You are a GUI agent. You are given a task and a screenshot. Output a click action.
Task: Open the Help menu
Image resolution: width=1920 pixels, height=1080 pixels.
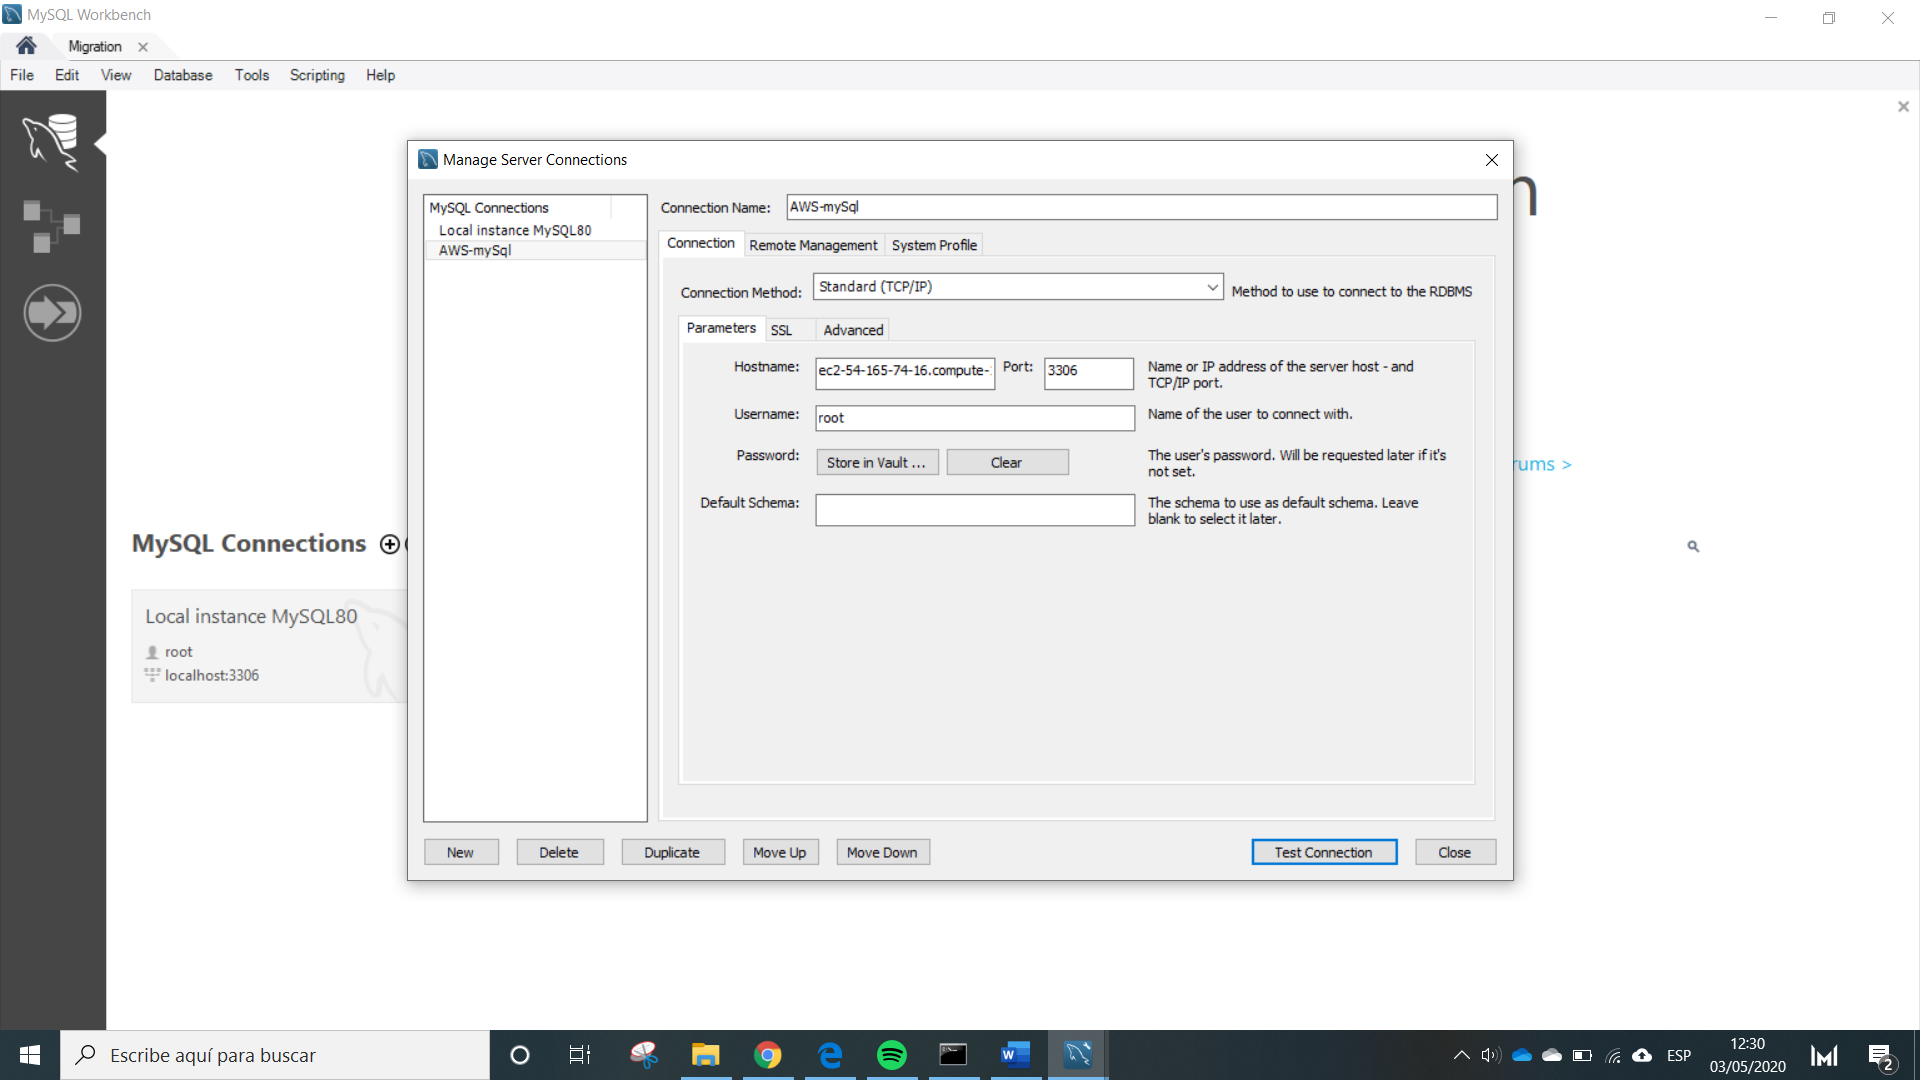tap(380, 75)
